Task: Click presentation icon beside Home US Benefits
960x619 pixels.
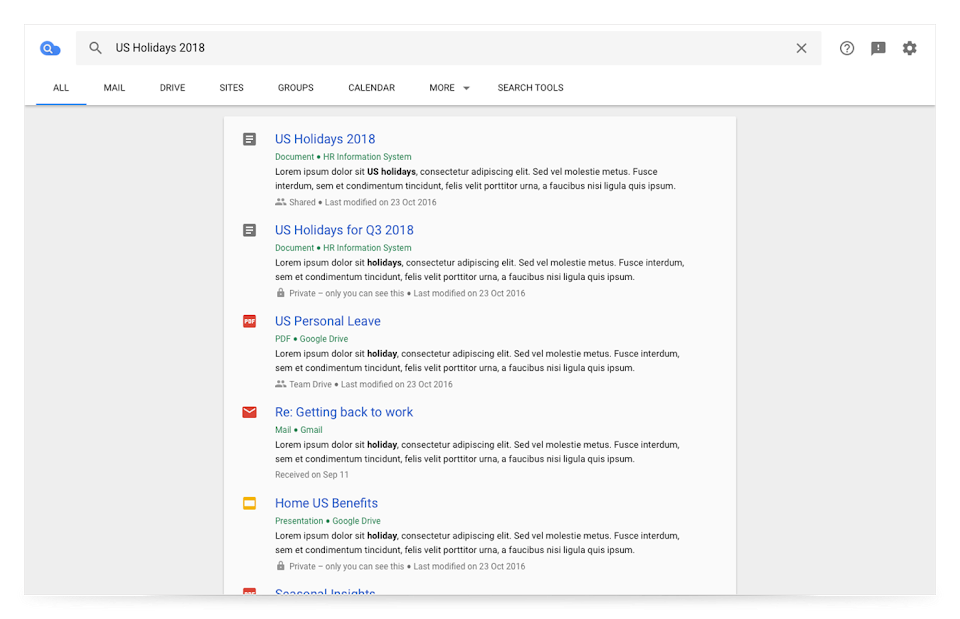Action: [x=250, y=503]
